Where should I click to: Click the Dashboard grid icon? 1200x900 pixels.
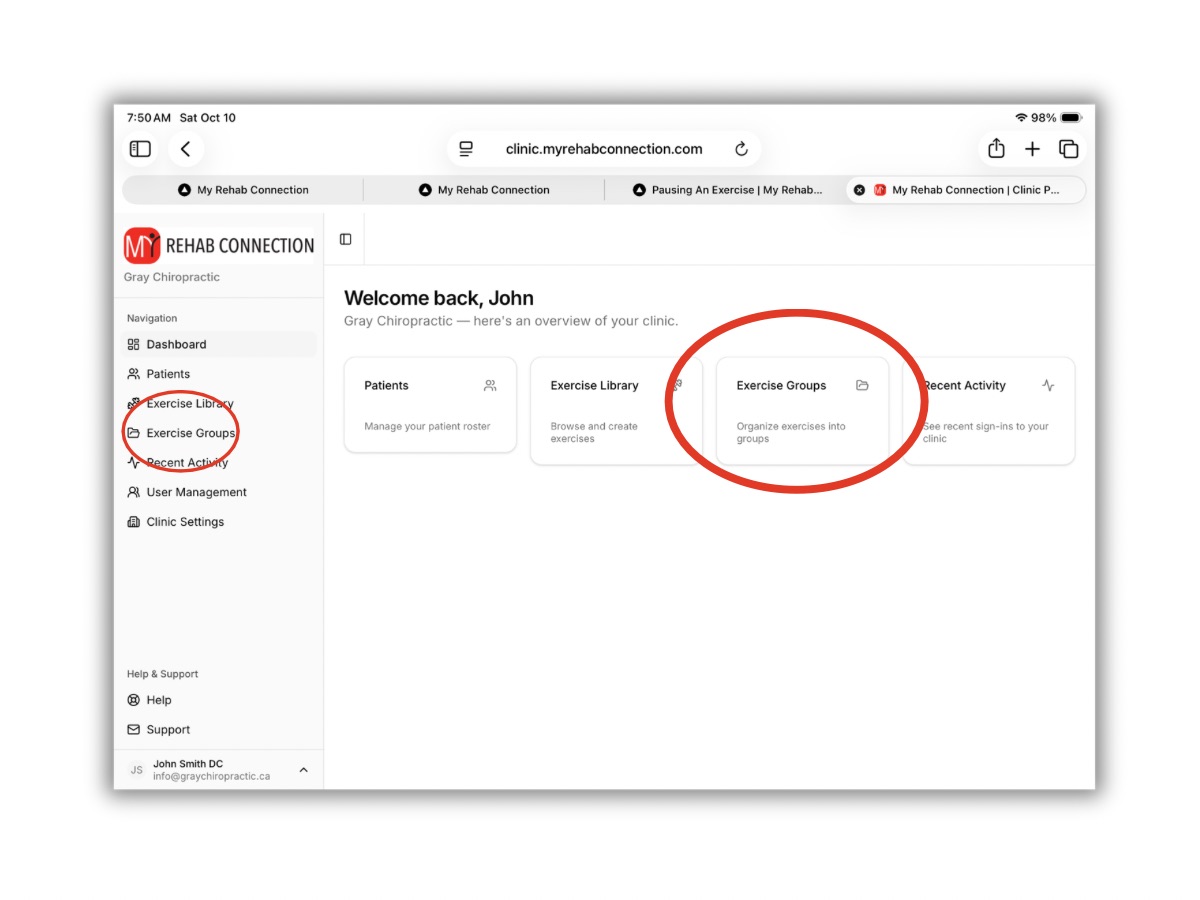tap(133, 344)
